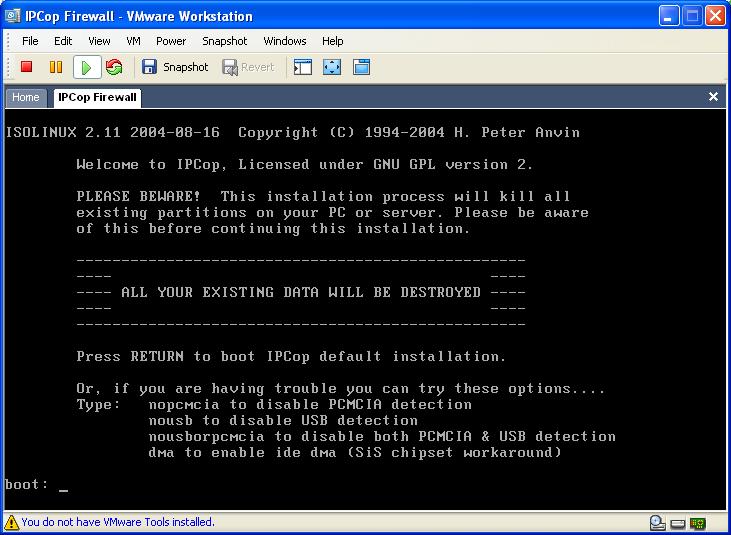
Task: Suspend the VM with the pause icon
Action: (x=56, y=67)
